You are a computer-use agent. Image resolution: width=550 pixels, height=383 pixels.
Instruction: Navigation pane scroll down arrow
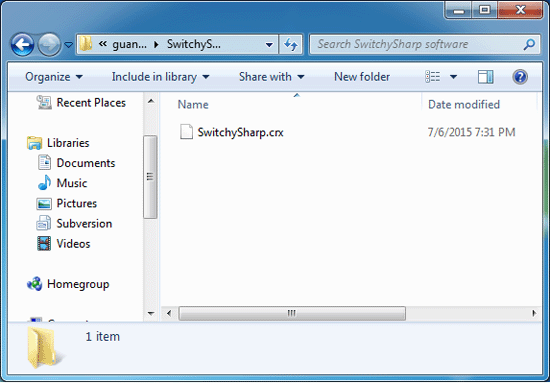click(151, 314)
